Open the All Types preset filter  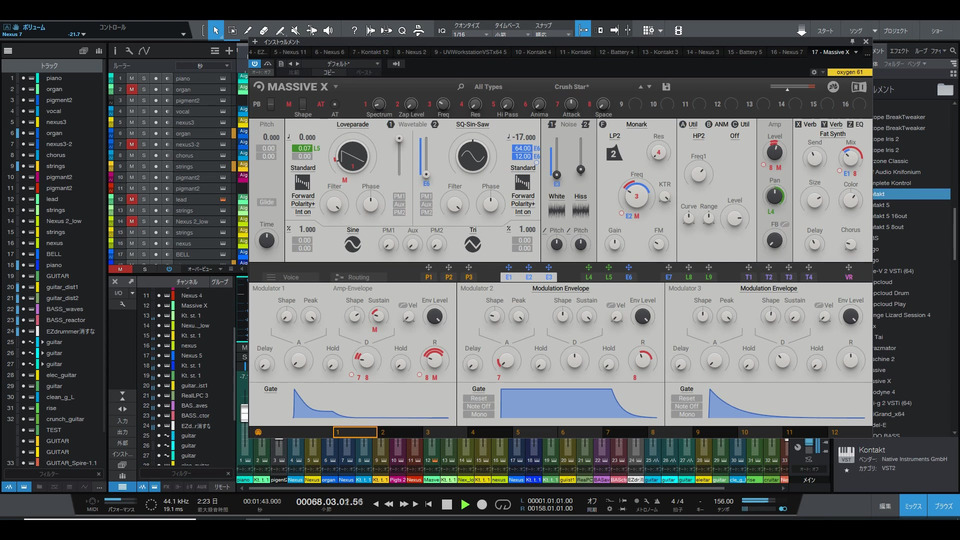click(x=488, y=87)
